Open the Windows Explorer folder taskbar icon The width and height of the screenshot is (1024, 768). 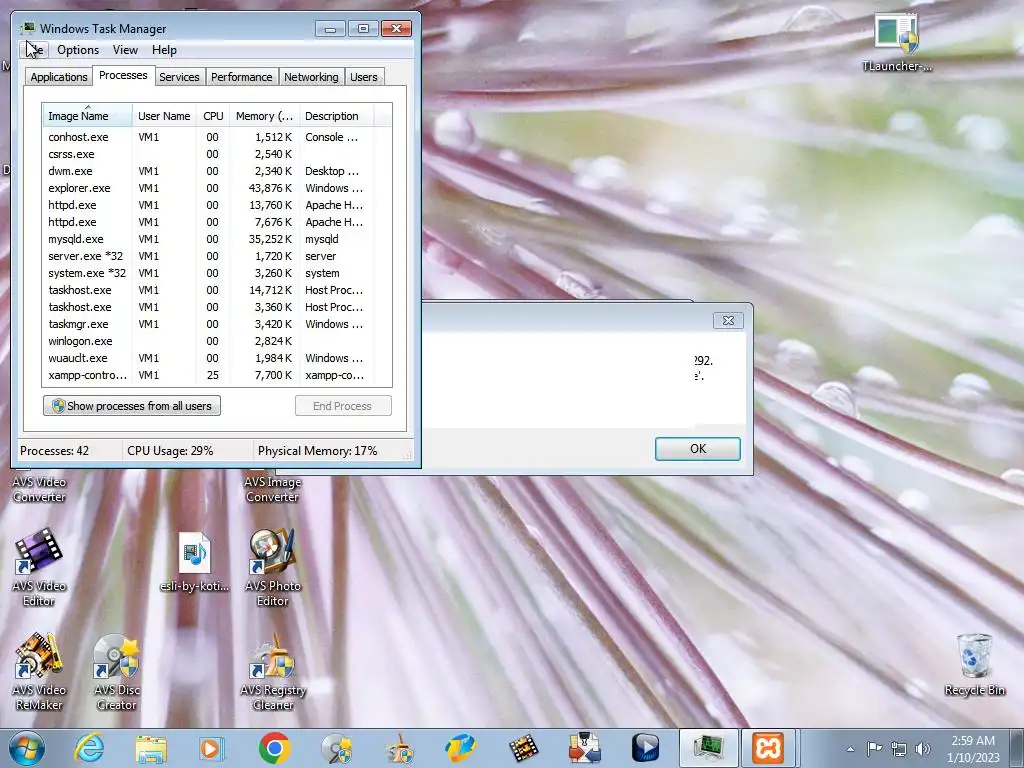click(151, 748)
